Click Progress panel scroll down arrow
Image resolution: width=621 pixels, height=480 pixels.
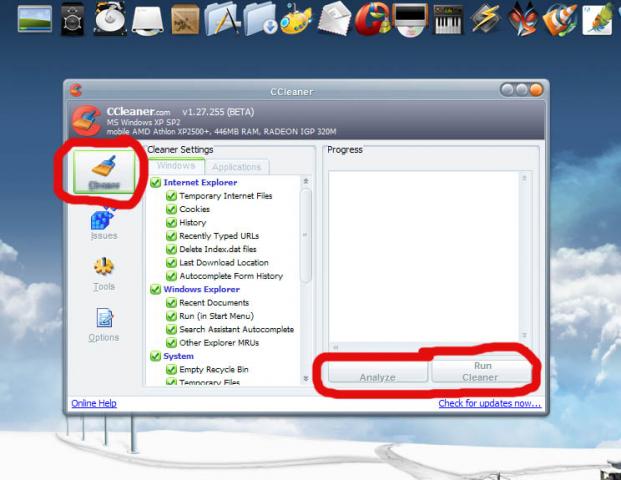coord(524,336)
